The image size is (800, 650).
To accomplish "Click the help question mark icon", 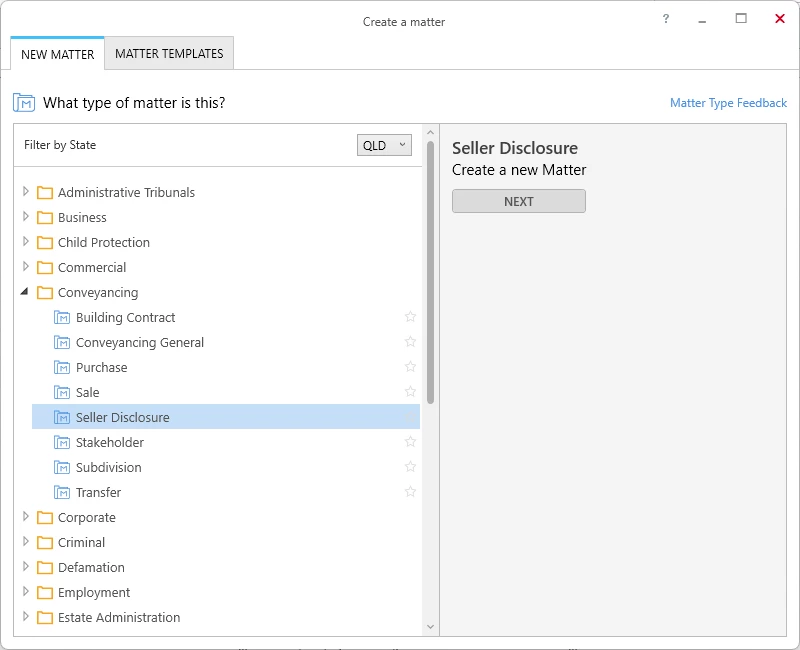I will point(666,19).
